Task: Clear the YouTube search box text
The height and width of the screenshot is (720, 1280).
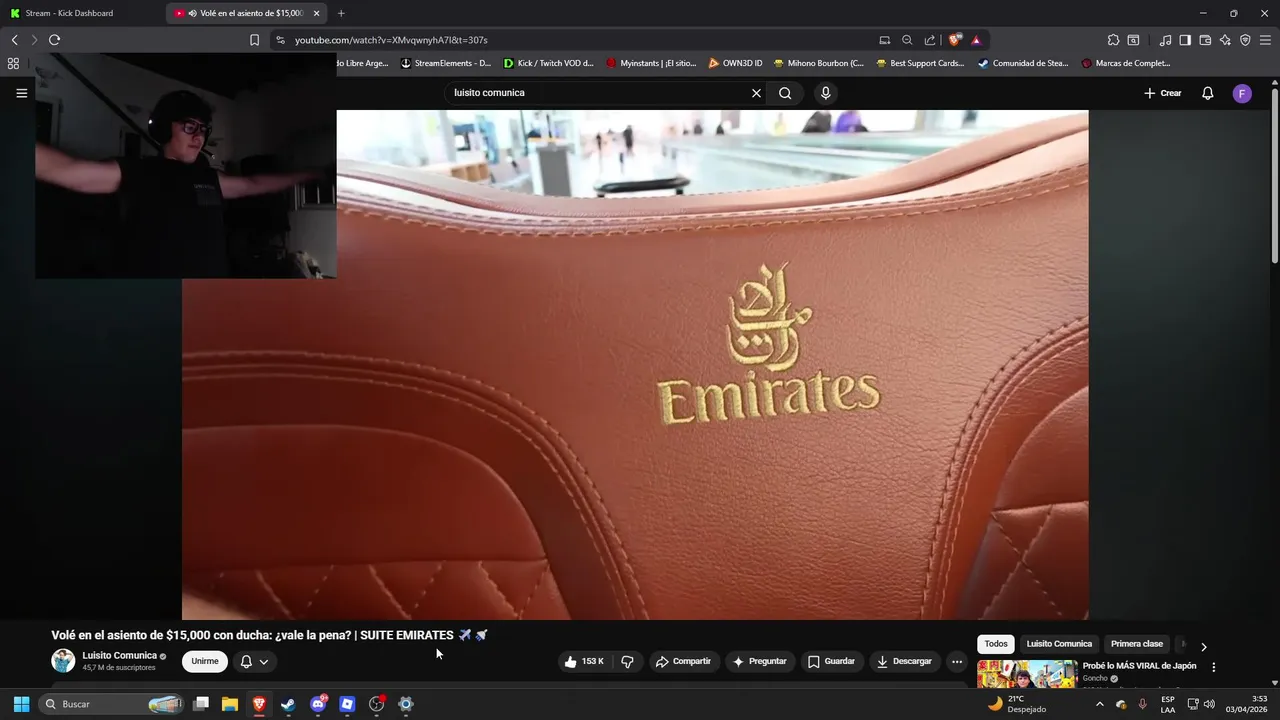Action: tap(756, 93)
